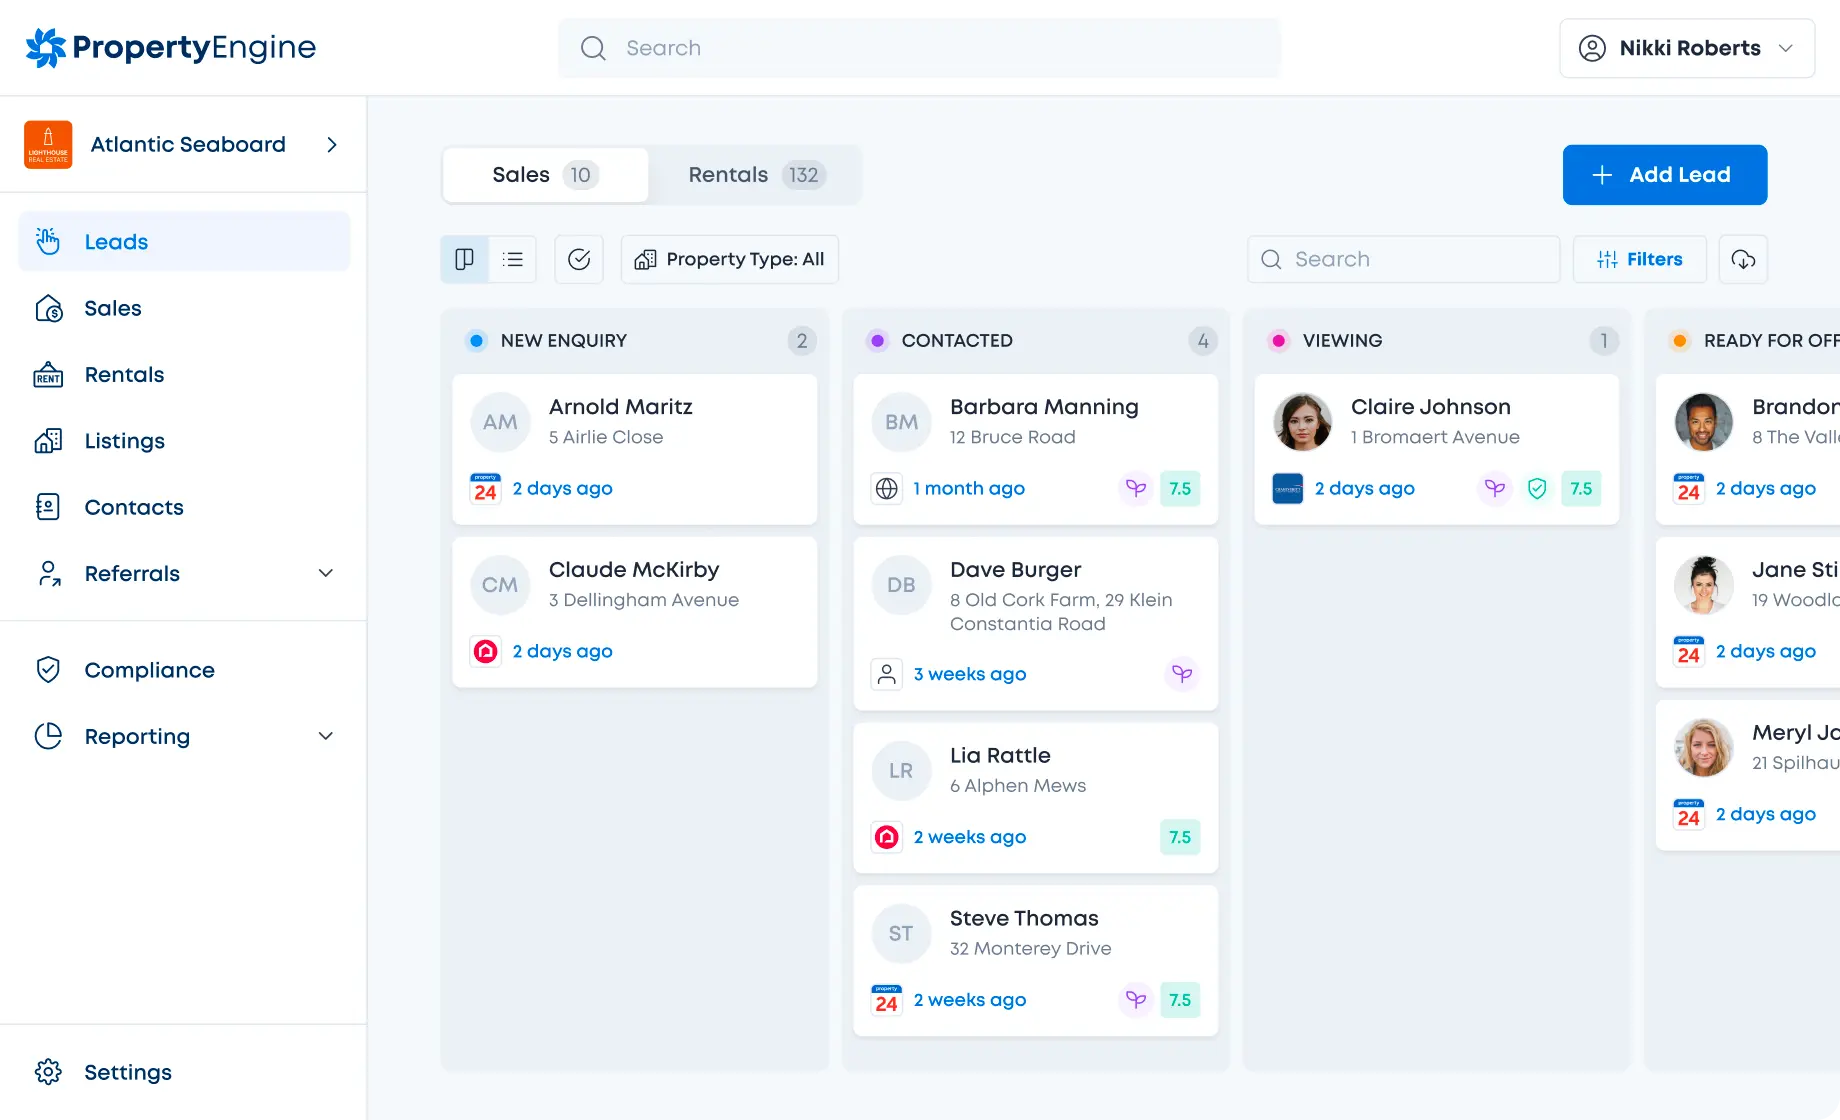
Task: Switch to kanban board view
Action: [x=465, y=260]
